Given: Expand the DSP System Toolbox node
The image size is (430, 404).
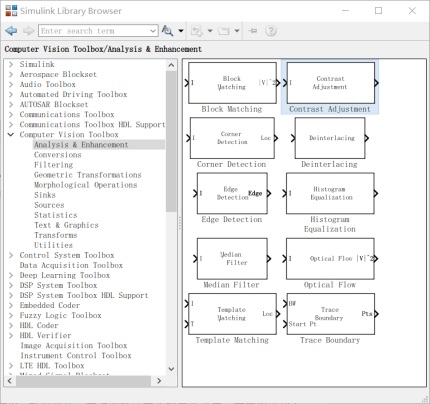Looking at the screenshot, I should [11, 285].
